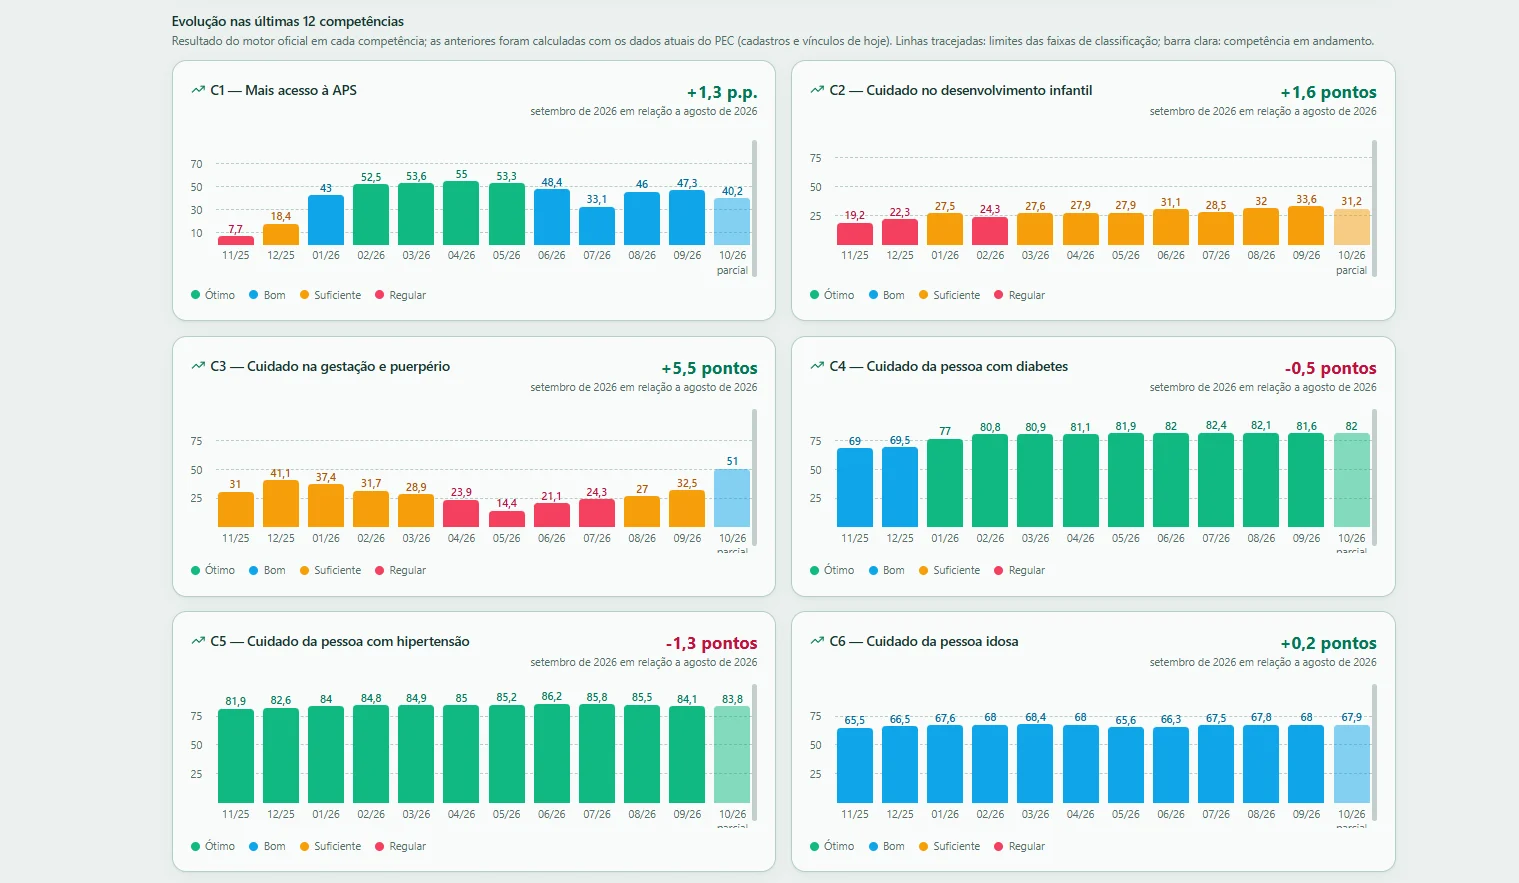Select the 09/26 bar valued 33,6 in C2
The width and height of the screenshot is (1519, 883).
pyautogui.click(x=1306, y=226)
